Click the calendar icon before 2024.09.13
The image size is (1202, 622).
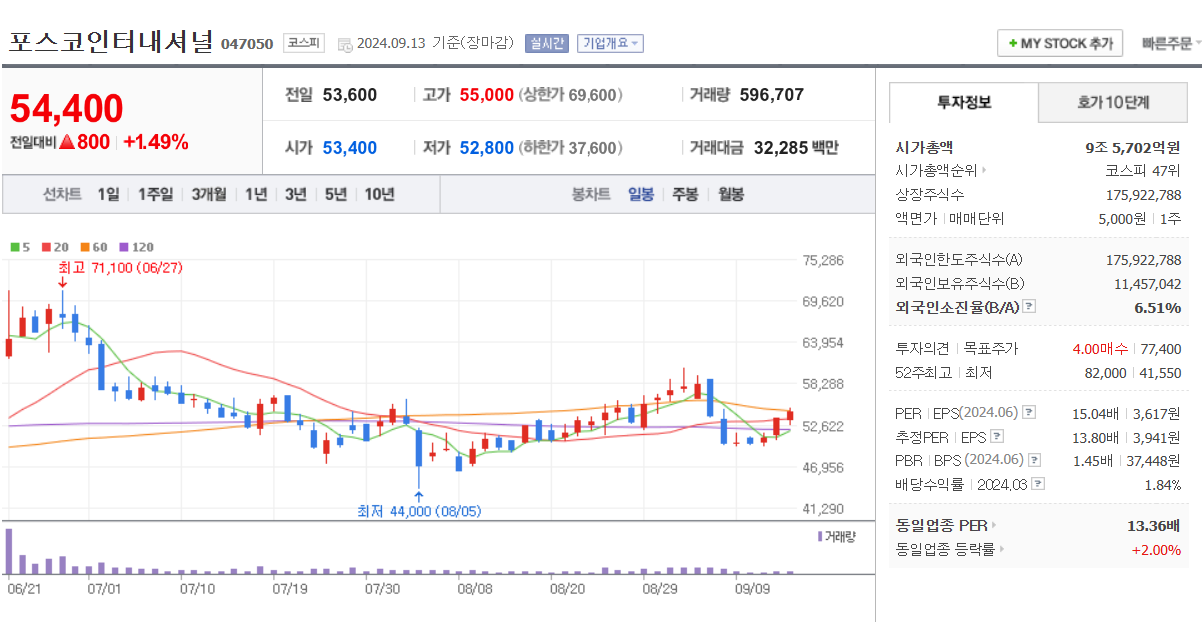345,44
